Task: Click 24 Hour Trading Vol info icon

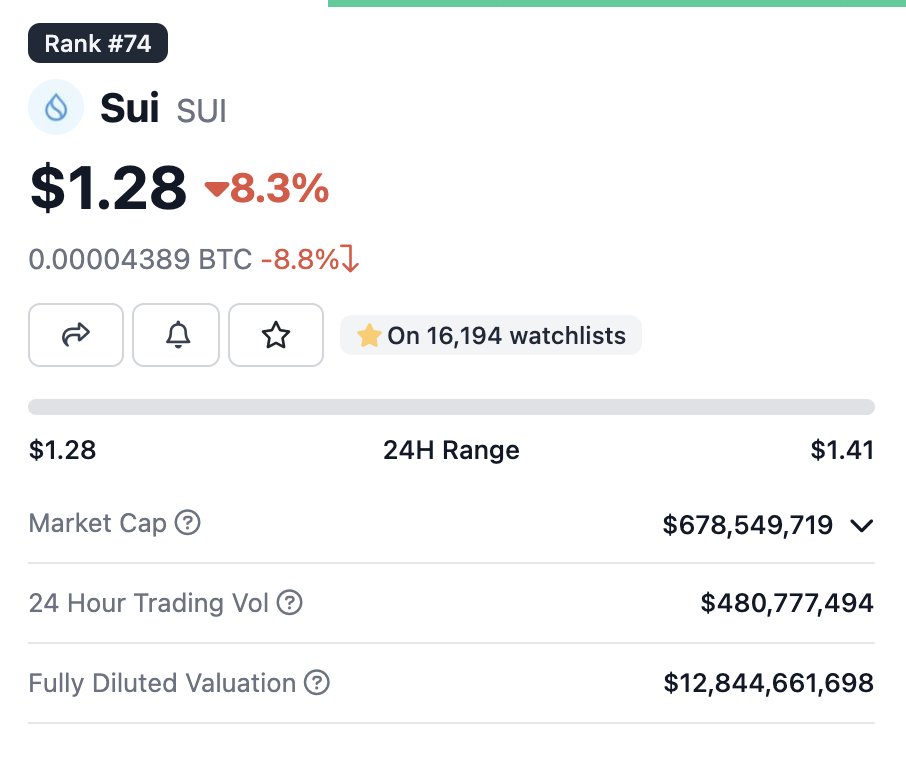Action: (x=289, y=602)
